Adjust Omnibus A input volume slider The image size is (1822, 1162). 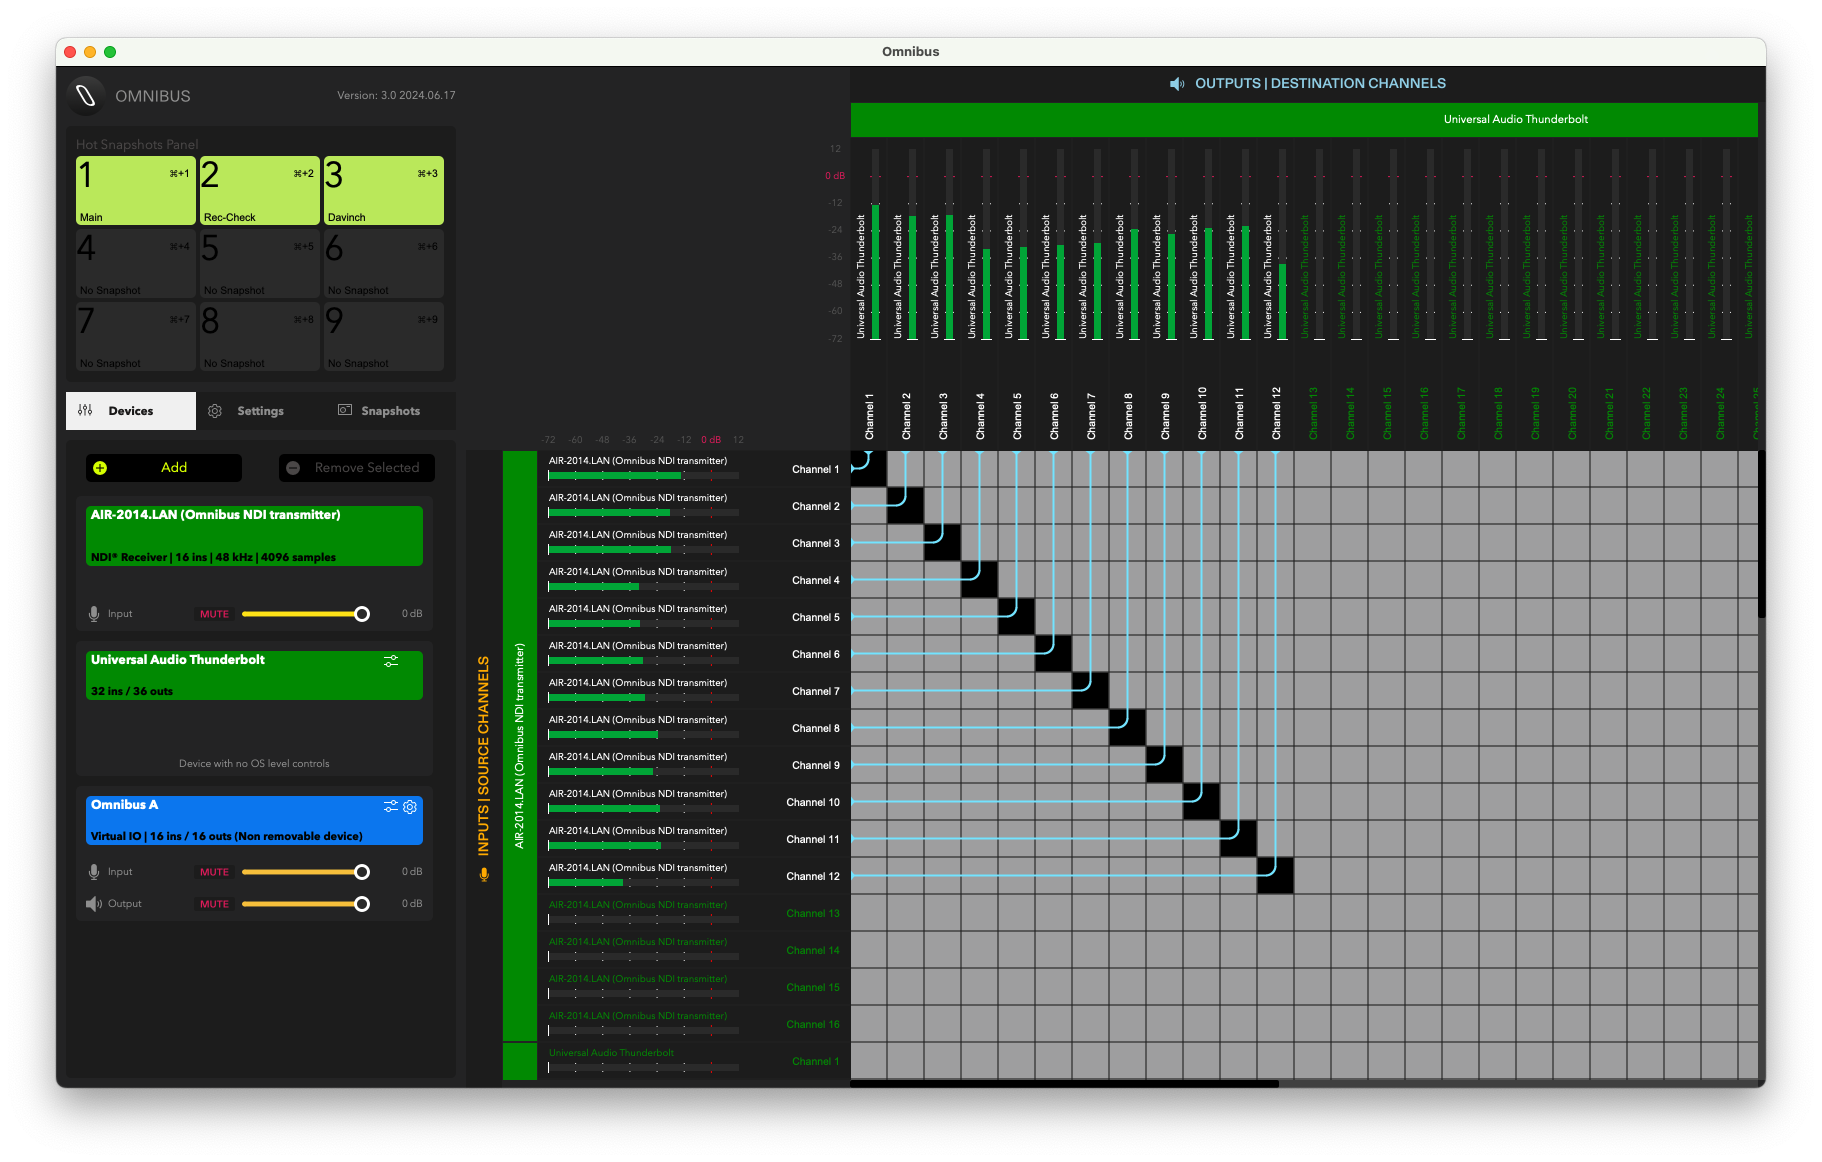(x=305, y=872)
